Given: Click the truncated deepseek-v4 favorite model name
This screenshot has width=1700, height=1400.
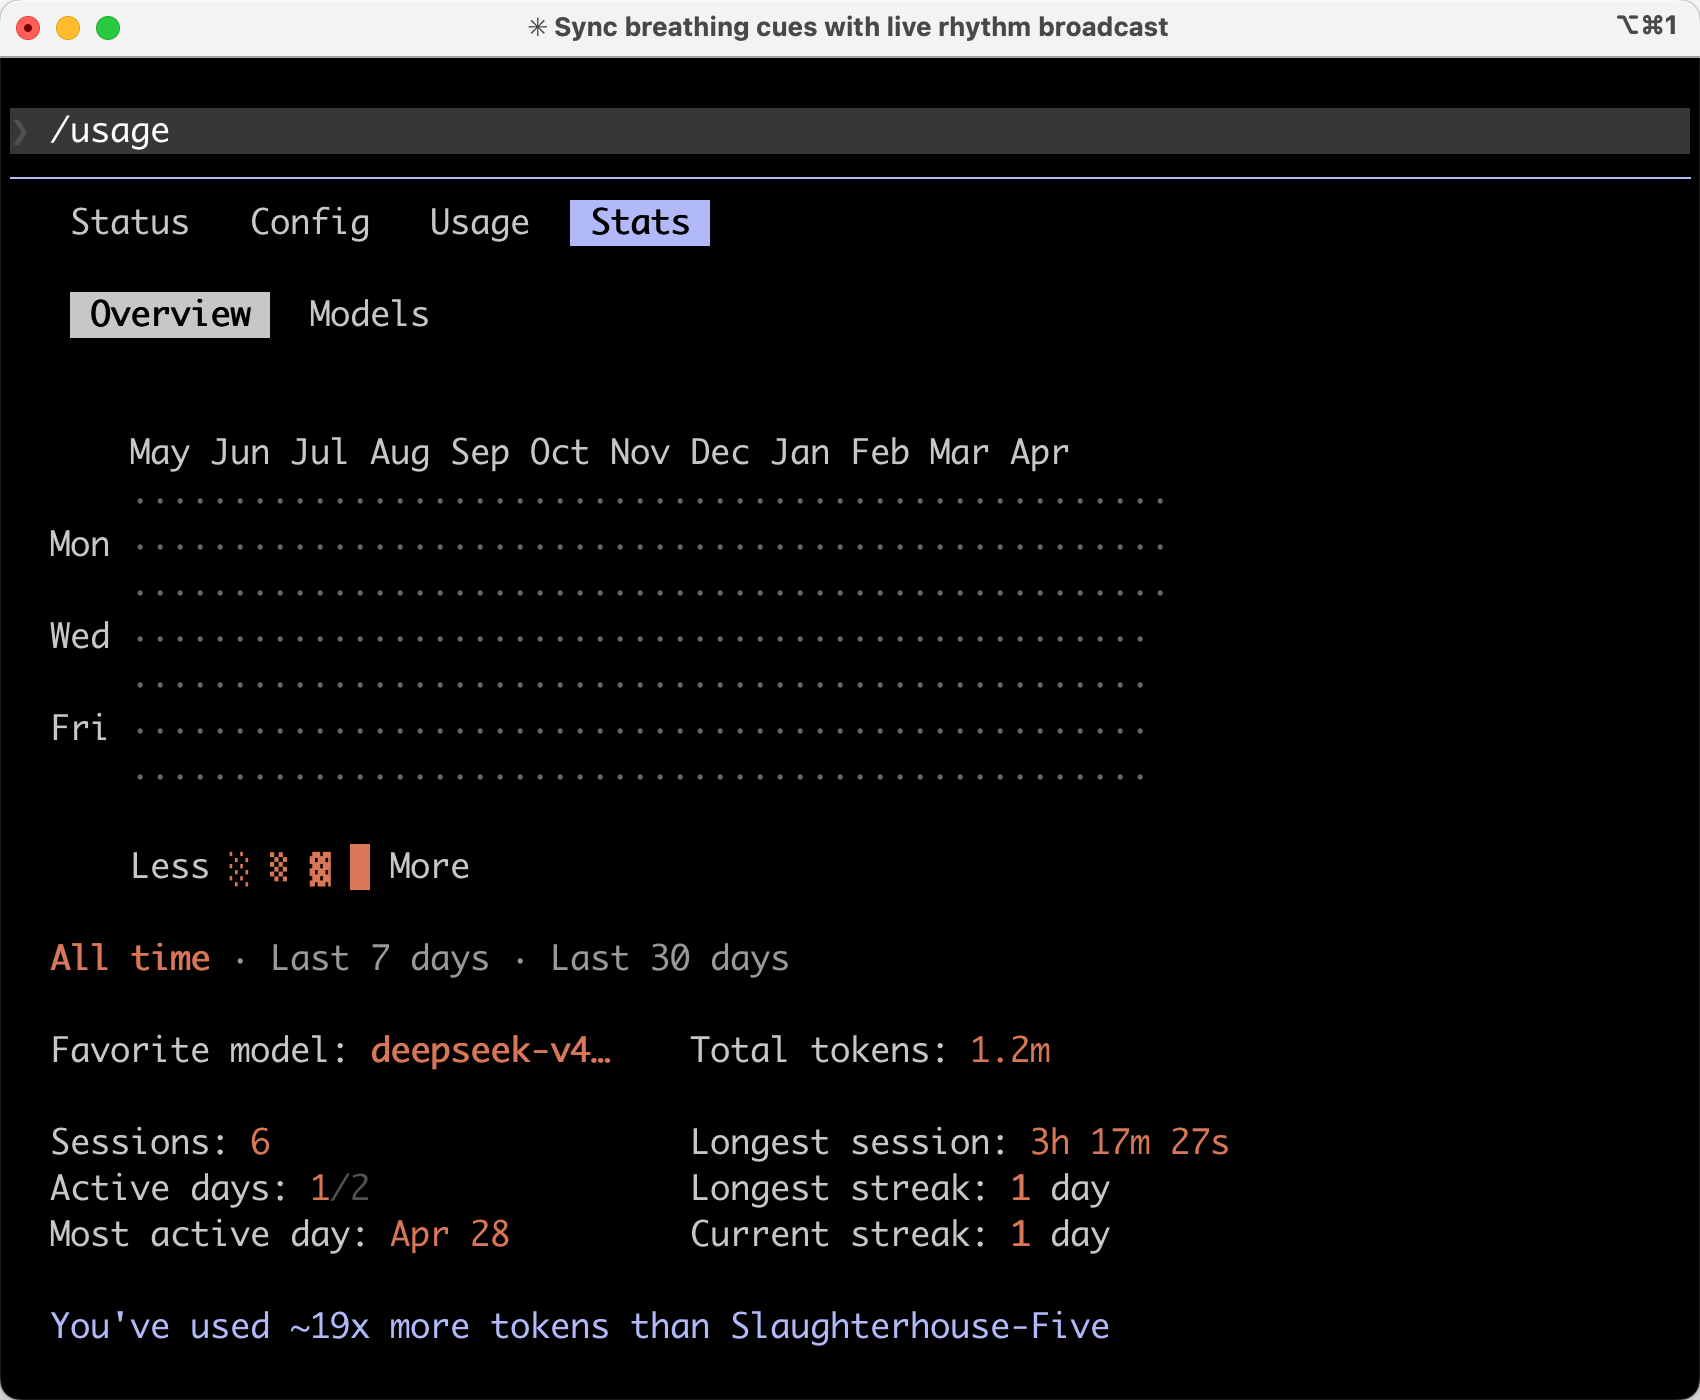Looking at the screenshot, I should tap(490, 1050).
